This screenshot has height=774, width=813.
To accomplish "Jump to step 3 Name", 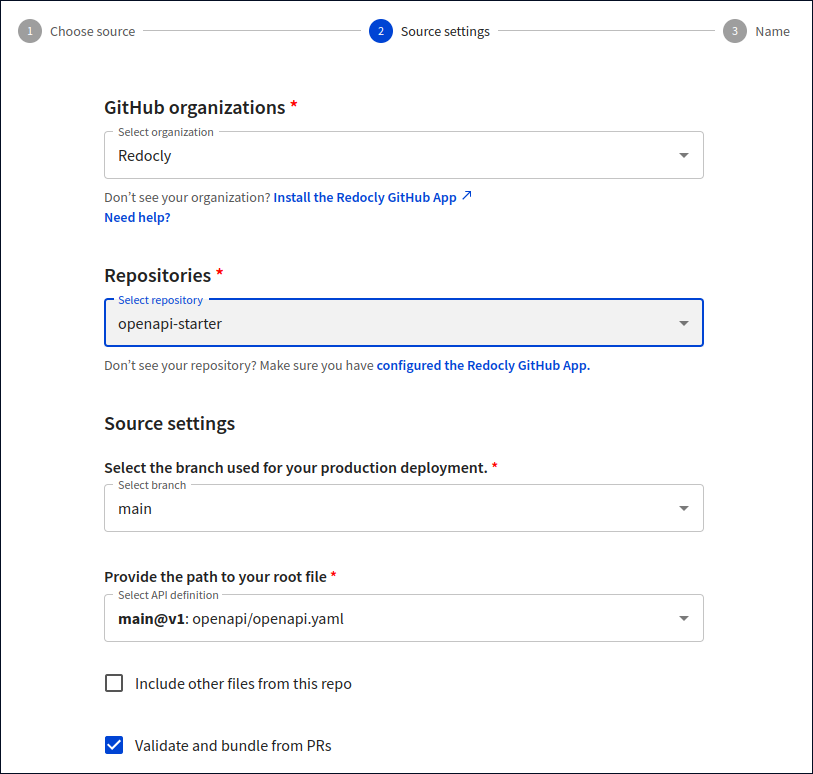I will [x=756, y=31].
